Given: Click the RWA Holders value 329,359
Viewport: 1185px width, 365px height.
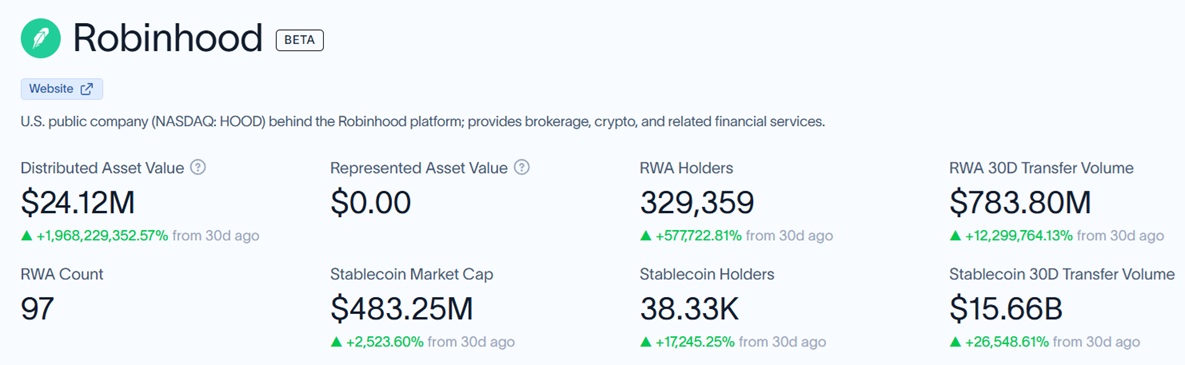Looking at the screenshot, I should click(x=697, y=203).
